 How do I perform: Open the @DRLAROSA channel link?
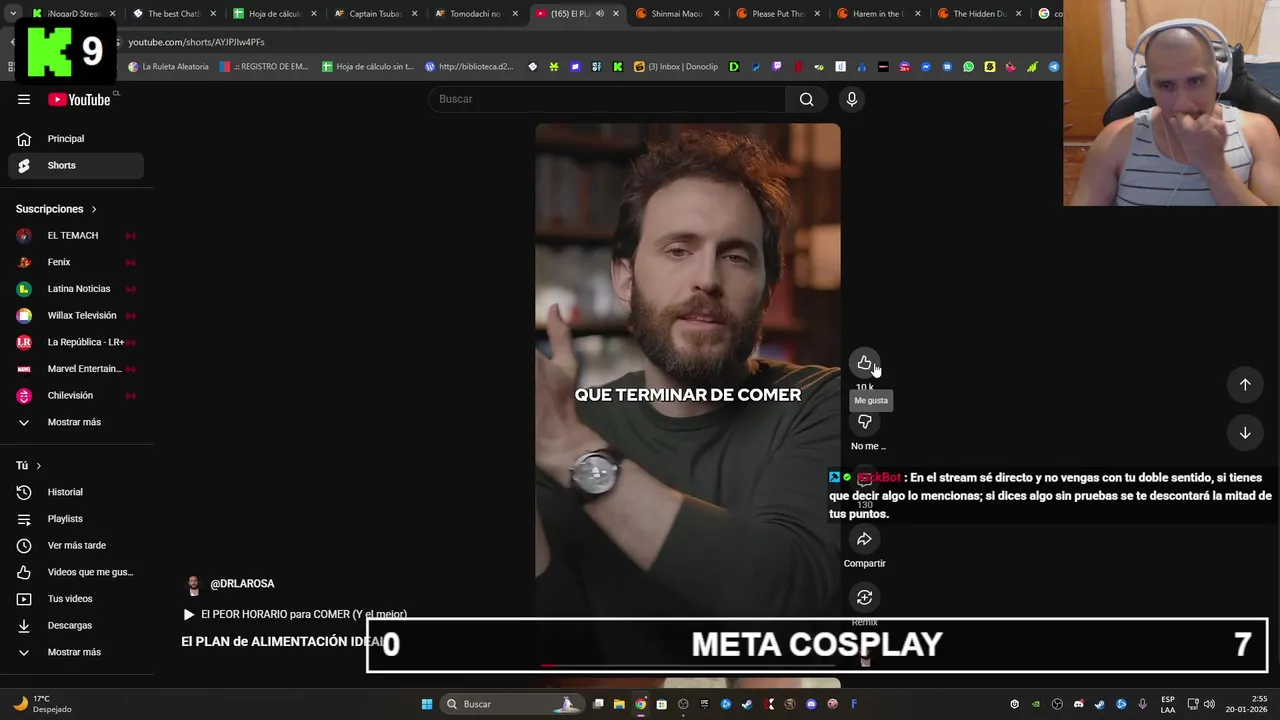242,584
